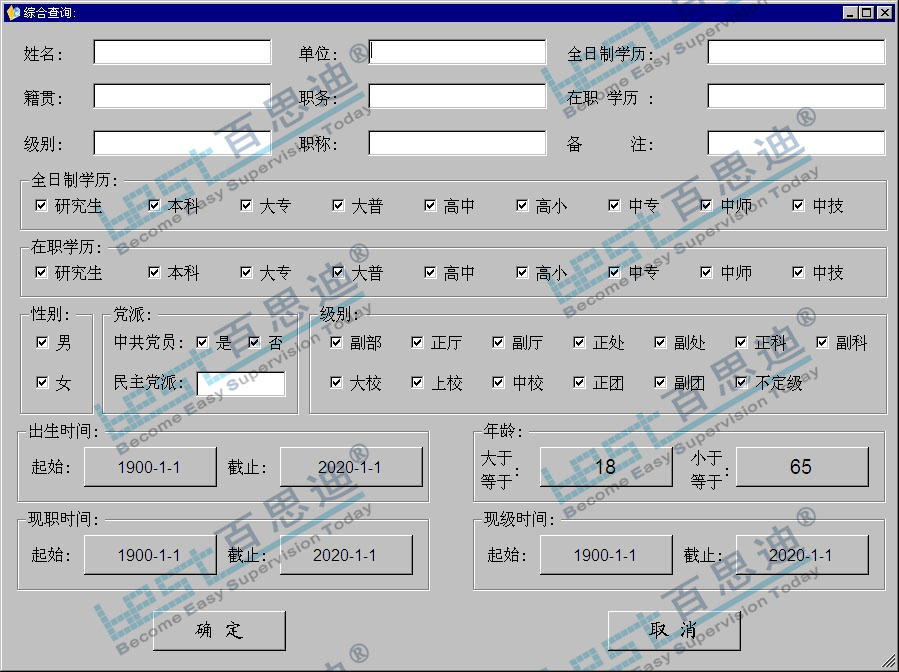Click the 综合查询 title bar icon
The image size is (899, 672).
pos(13,12)
